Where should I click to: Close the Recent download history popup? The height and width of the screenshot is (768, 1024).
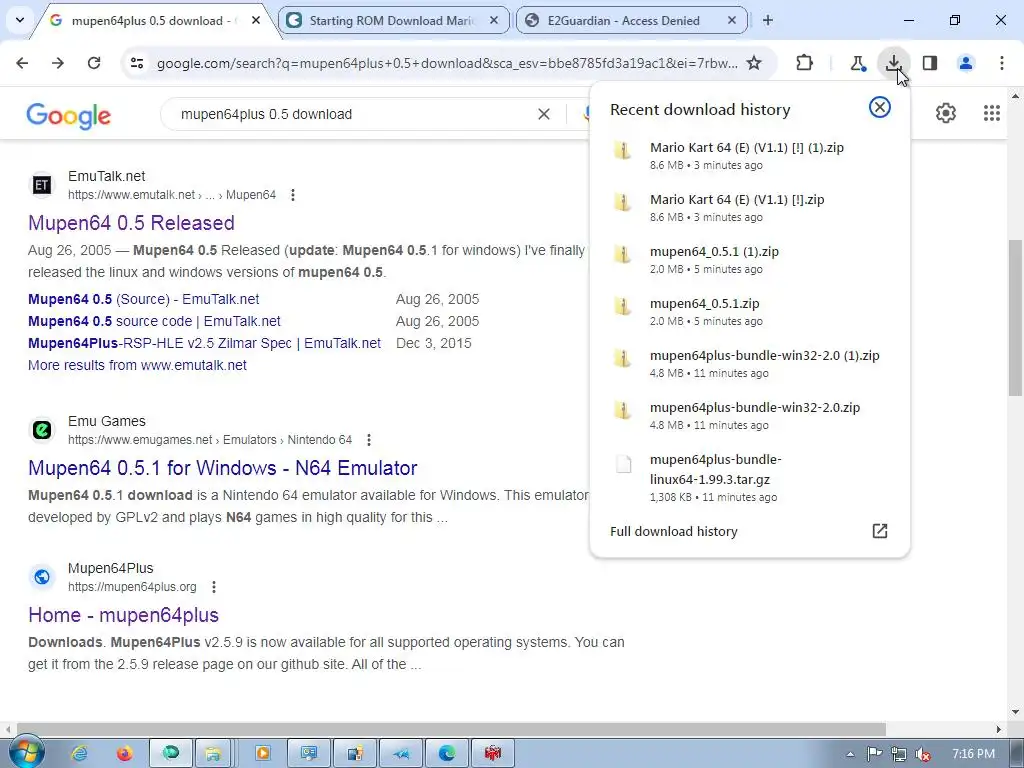point(880,107)
